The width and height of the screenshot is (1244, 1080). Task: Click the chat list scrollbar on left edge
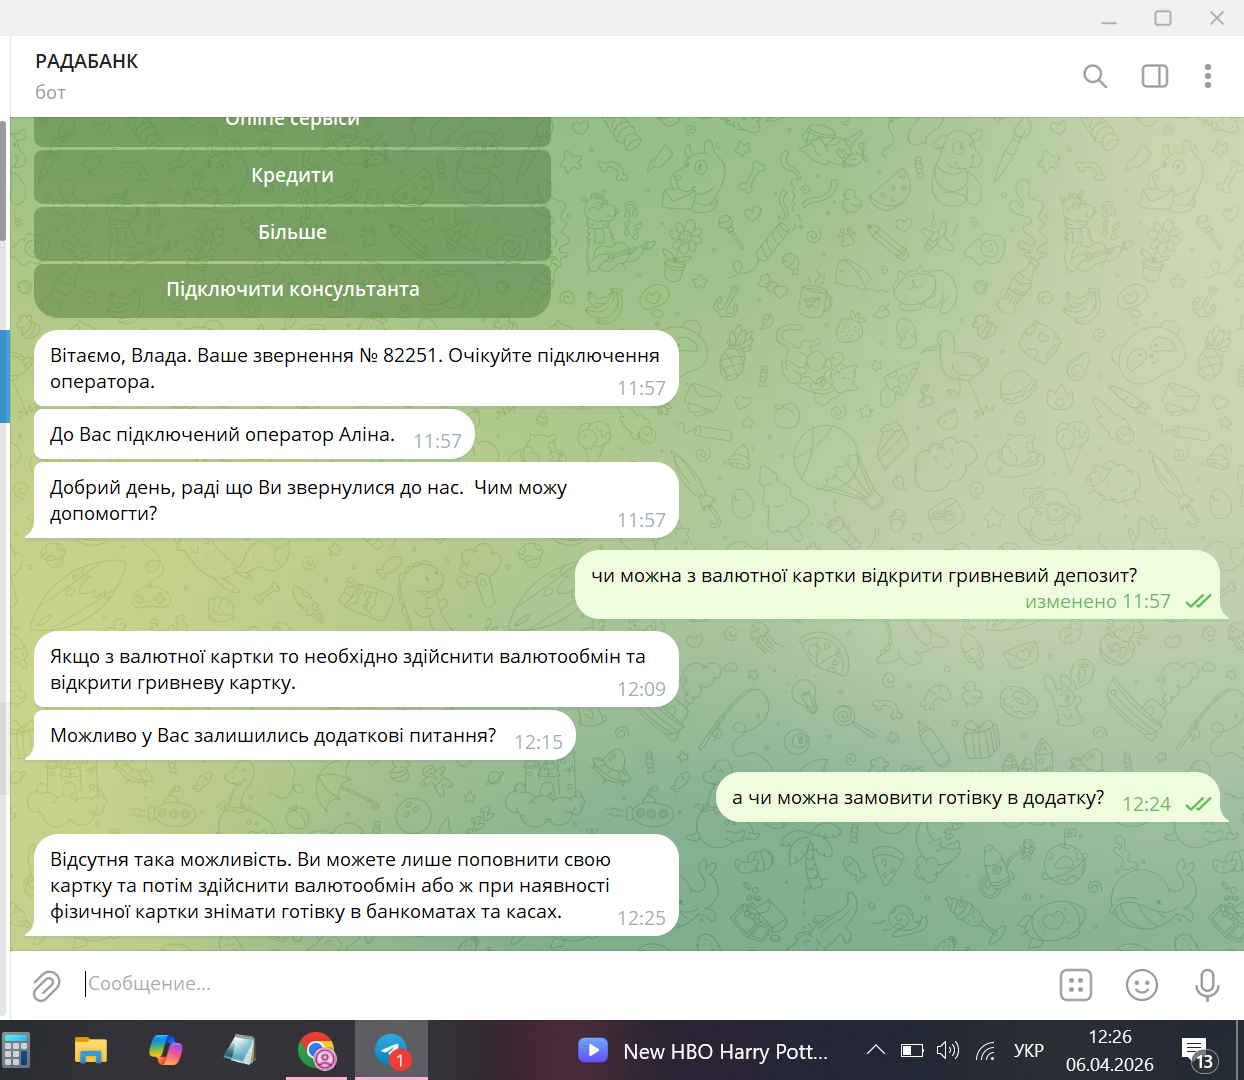(x=3, y=180)
